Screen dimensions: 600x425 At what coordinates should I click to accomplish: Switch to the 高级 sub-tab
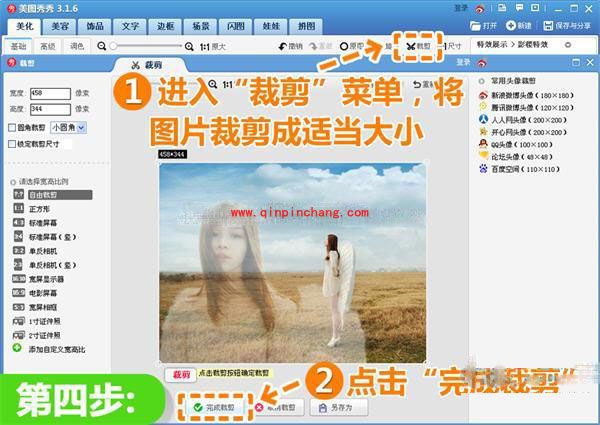point(48,46)
